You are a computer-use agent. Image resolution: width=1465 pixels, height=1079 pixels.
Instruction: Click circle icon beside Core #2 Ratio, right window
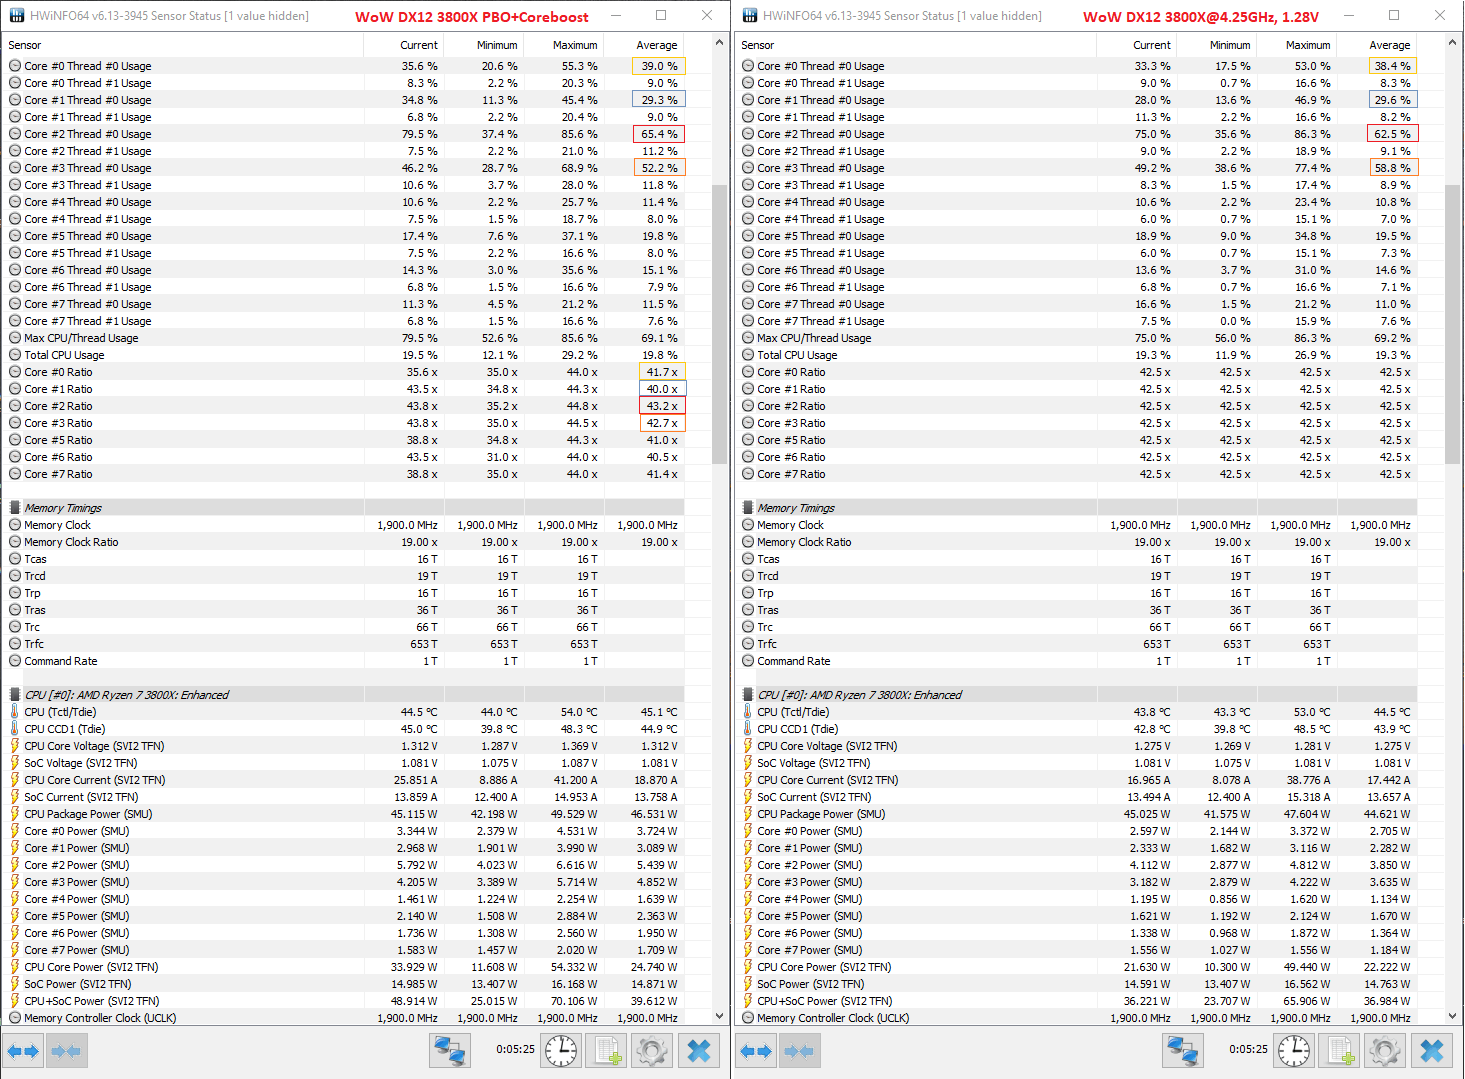pyautogui.click(x=748, y=406)
